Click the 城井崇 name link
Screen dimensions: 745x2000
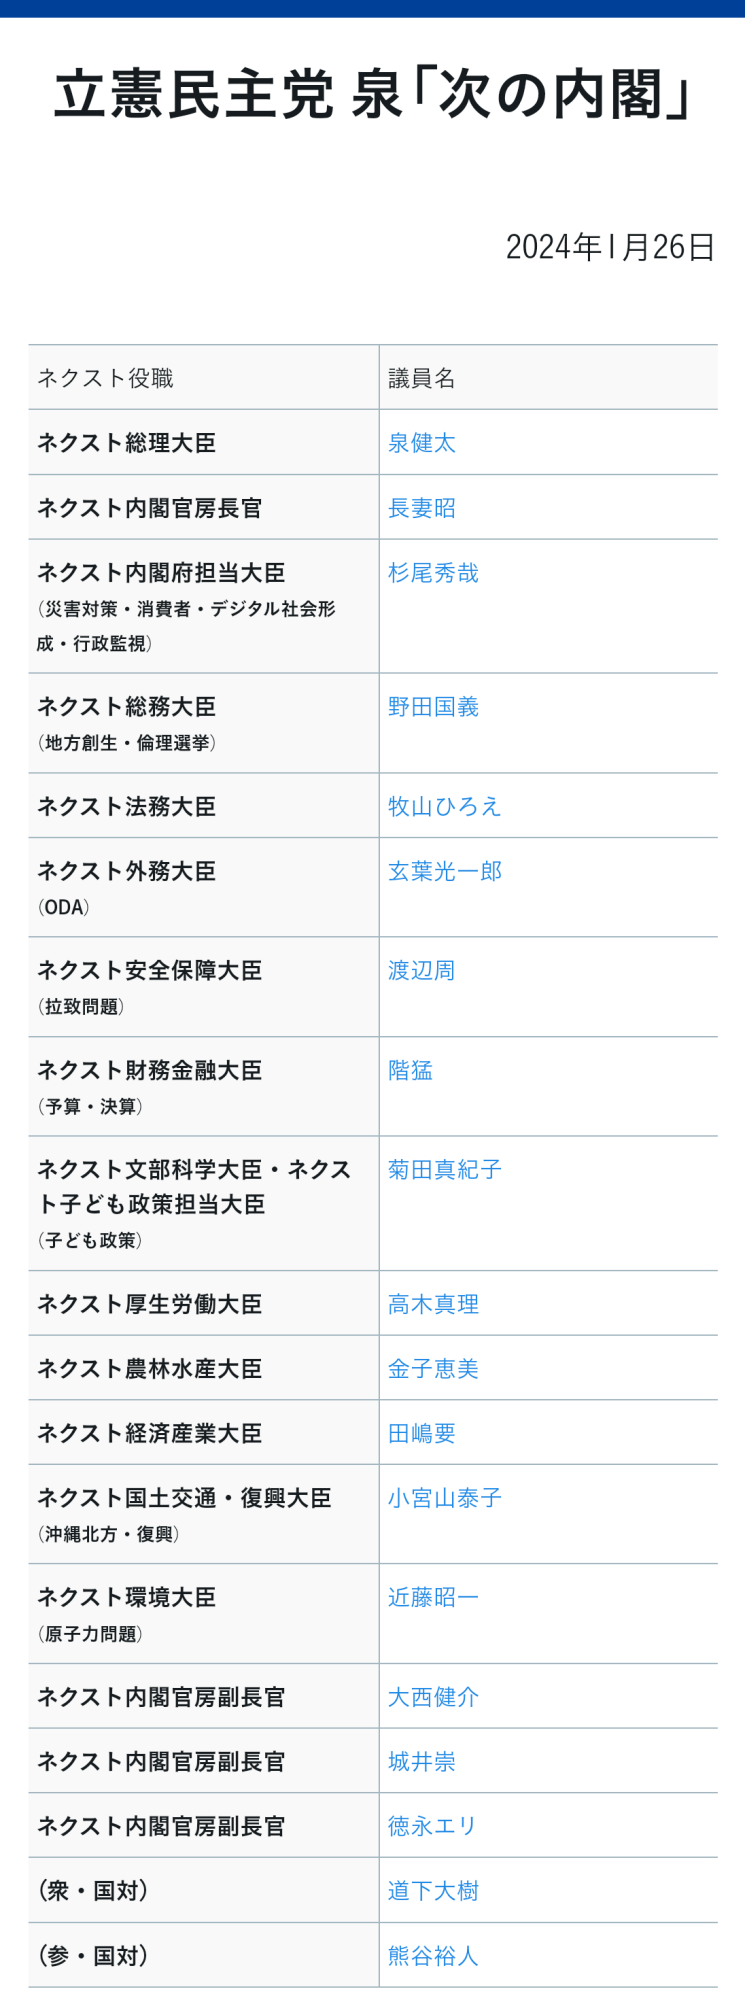[421, 1762]
